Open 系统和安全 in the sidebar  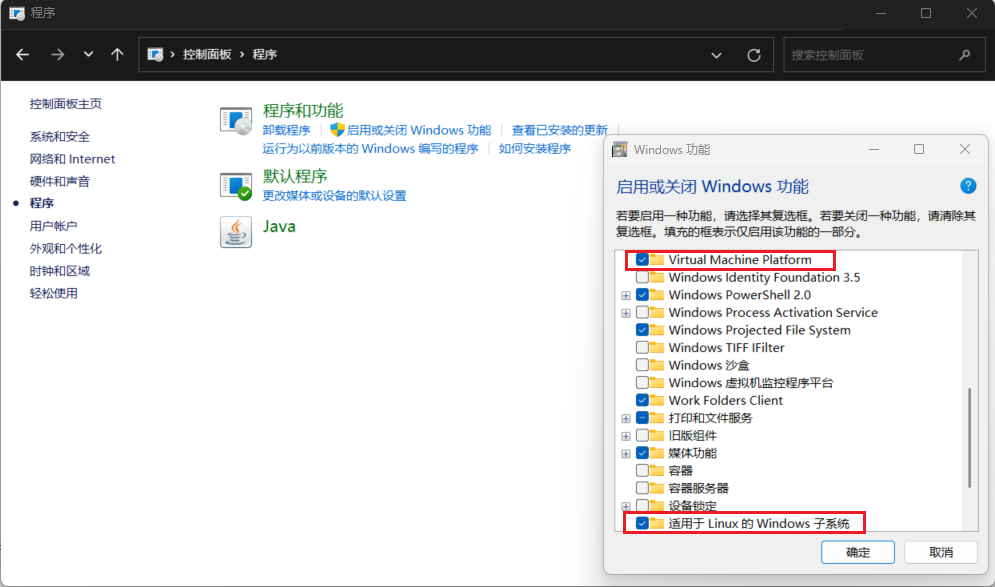(x=59, y=137)
